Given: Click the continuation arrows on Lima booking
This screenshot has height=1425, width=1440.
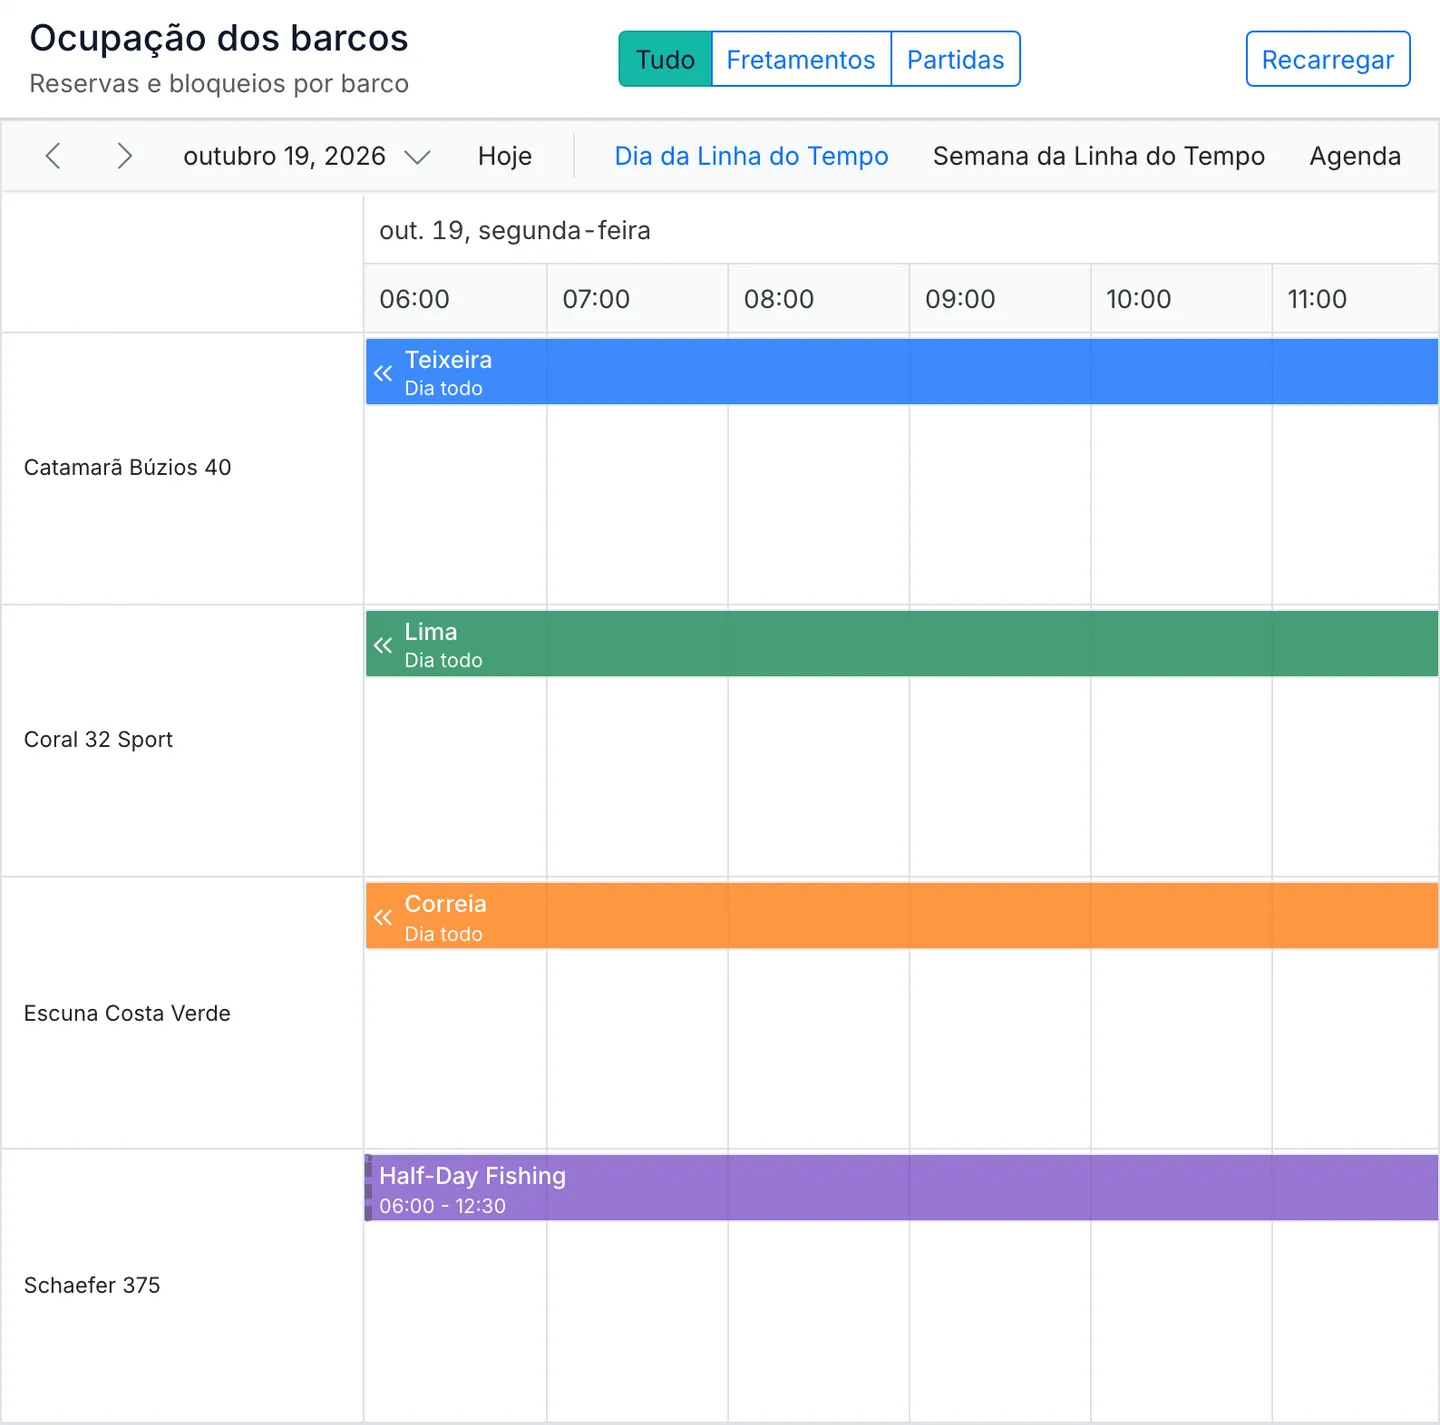Looking at the screenshot, I should click(383, 645).
